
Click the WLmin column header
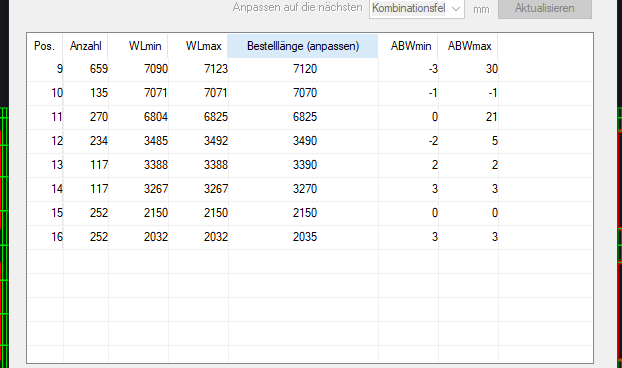point(138,46)
